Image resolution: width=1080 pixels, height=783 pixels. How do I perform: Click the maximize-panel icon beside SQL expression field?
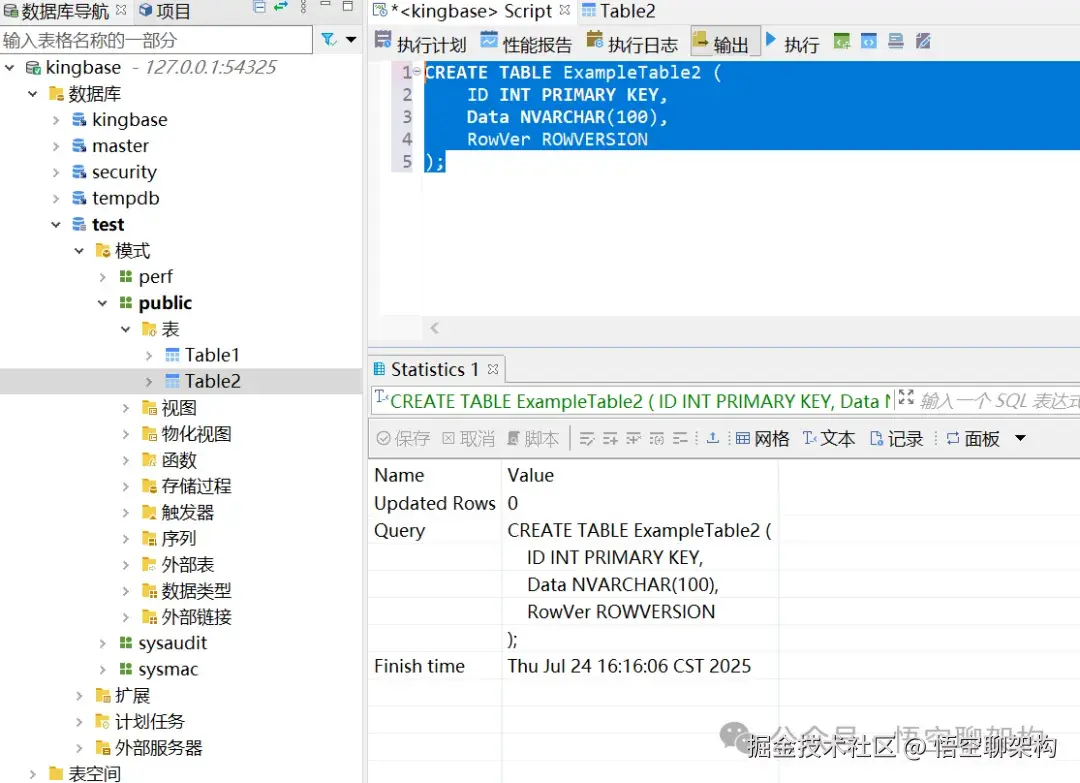click(906, 397)
